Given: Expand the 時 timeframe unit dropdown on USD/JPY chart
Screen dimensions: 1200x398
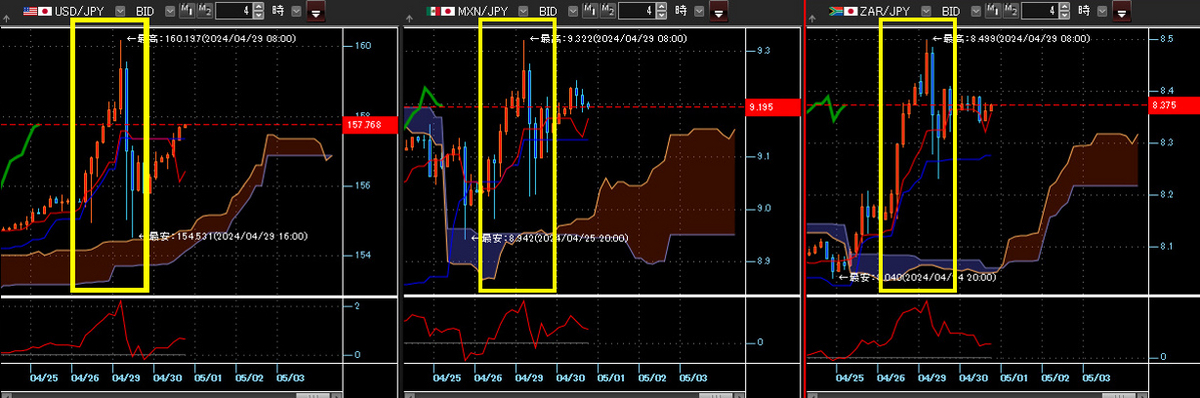Looking at the screenshot, I should (x=296, y=12).
